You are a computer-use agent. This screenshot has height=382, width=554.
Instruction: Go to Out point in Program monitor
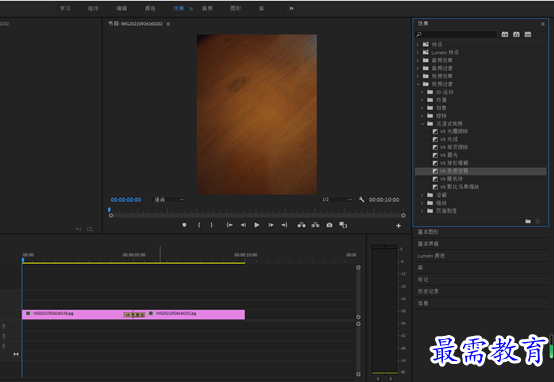click(284, 225)
